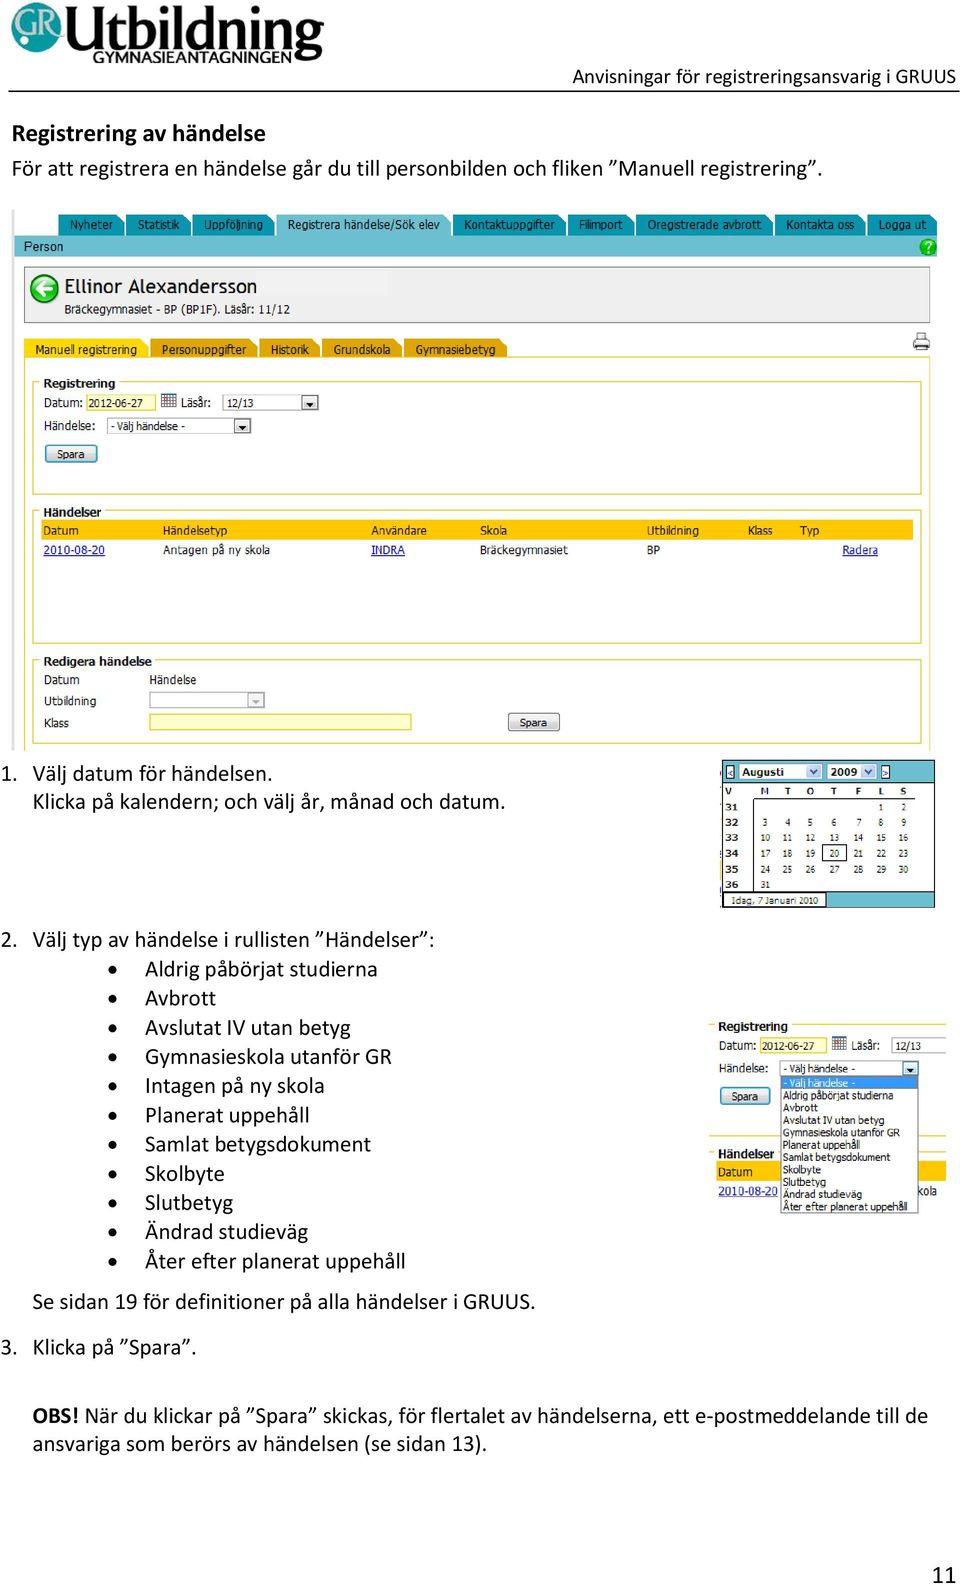Click Spara button in Redigera händelse section
960x1585 pixels.
(534, 722)
